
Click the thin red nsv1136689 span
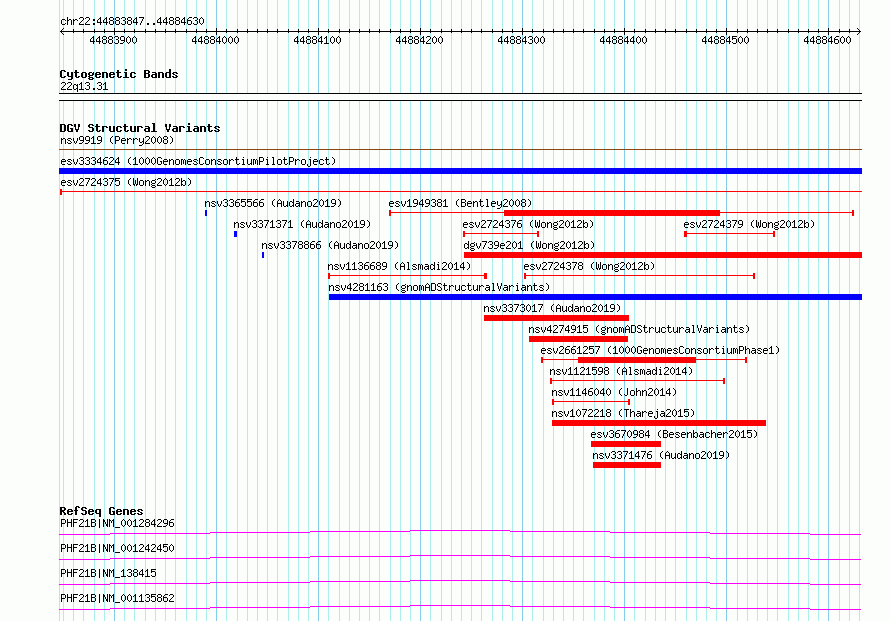click(408, 276)
